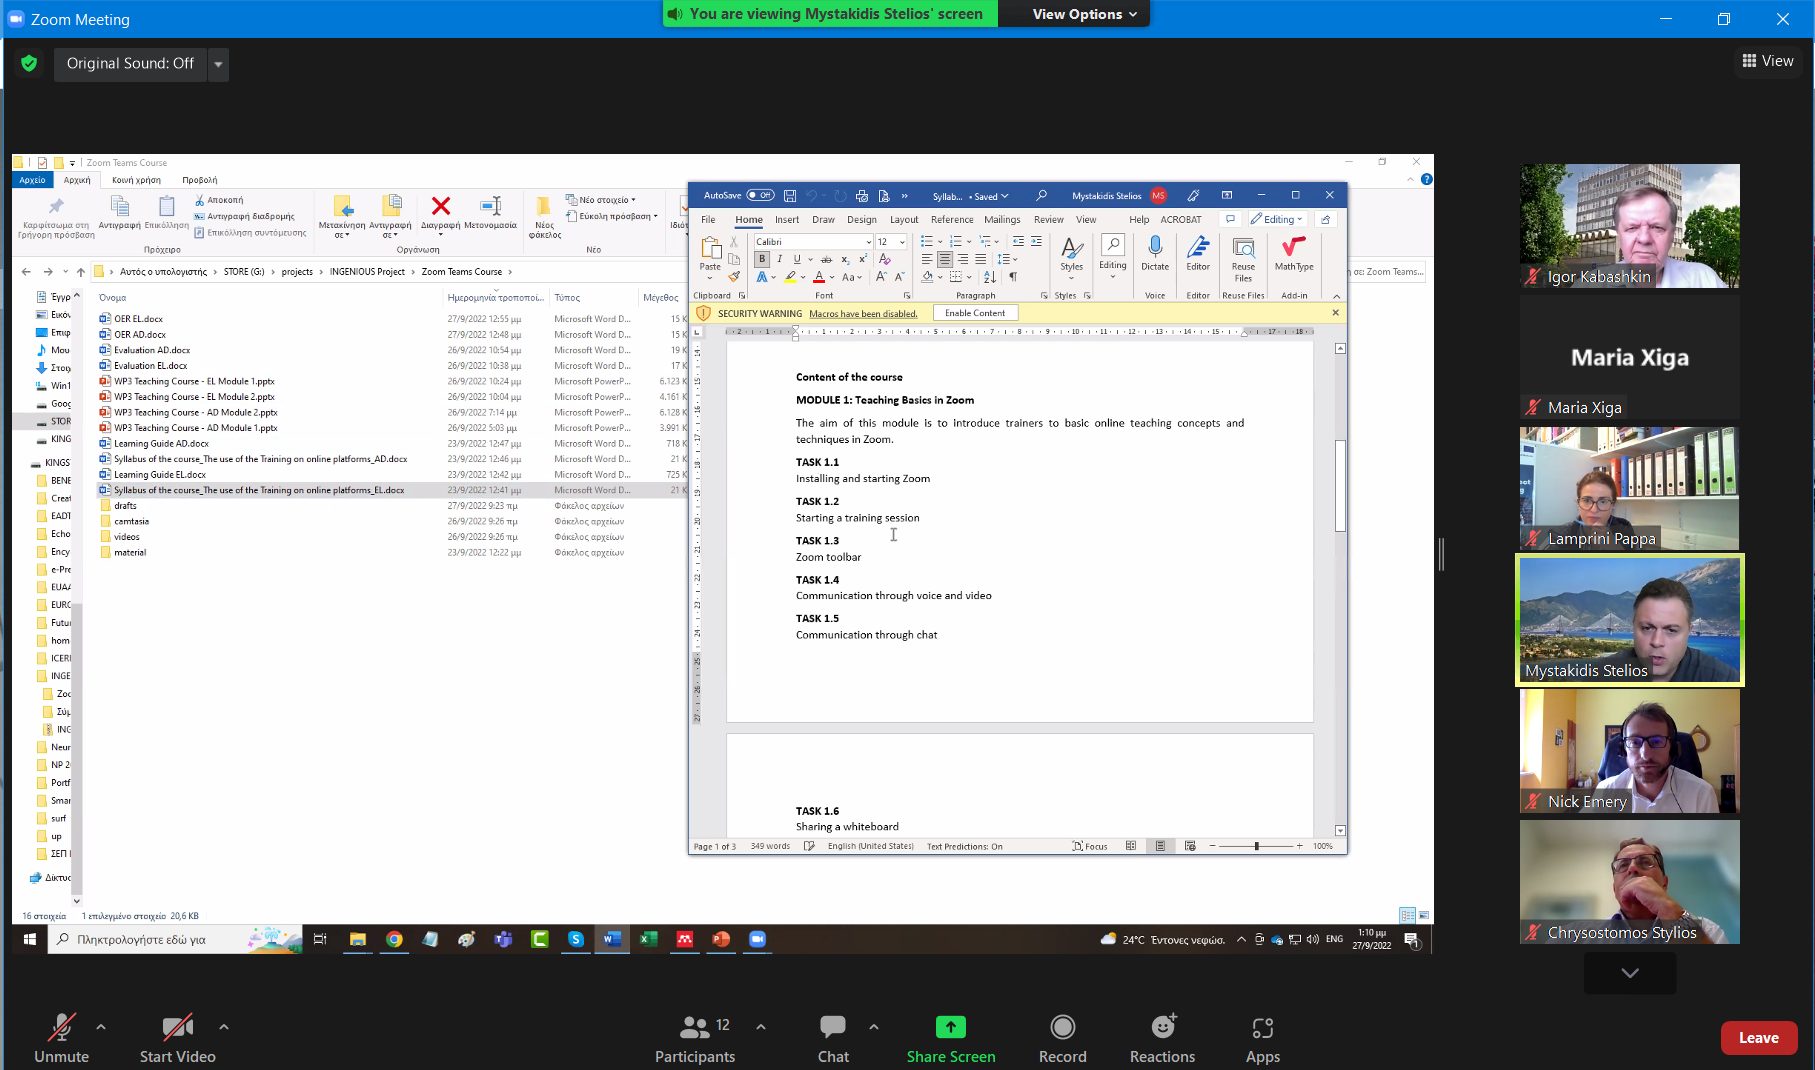Click Zoom Record button
This screenshot has width=1815, height=1070.
pos(1062,1039)
